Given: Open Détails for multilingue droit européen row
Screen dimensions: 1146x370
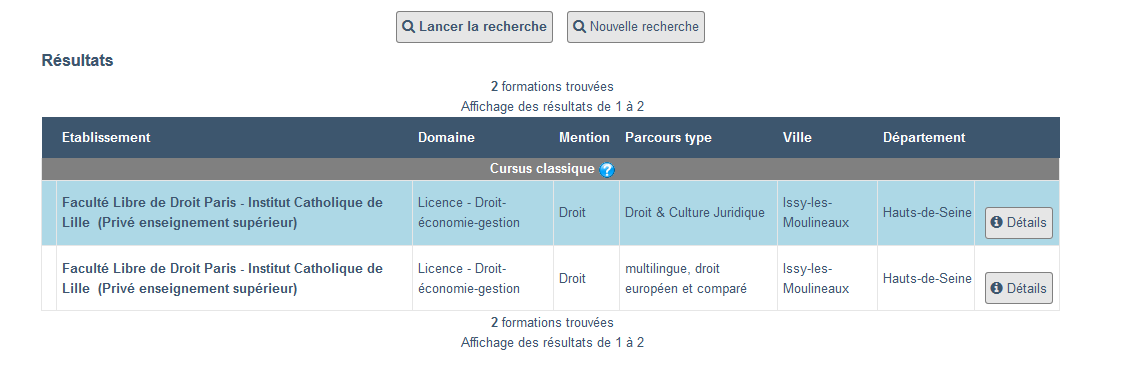Looking at the screenshot, I should [1019, 288].
